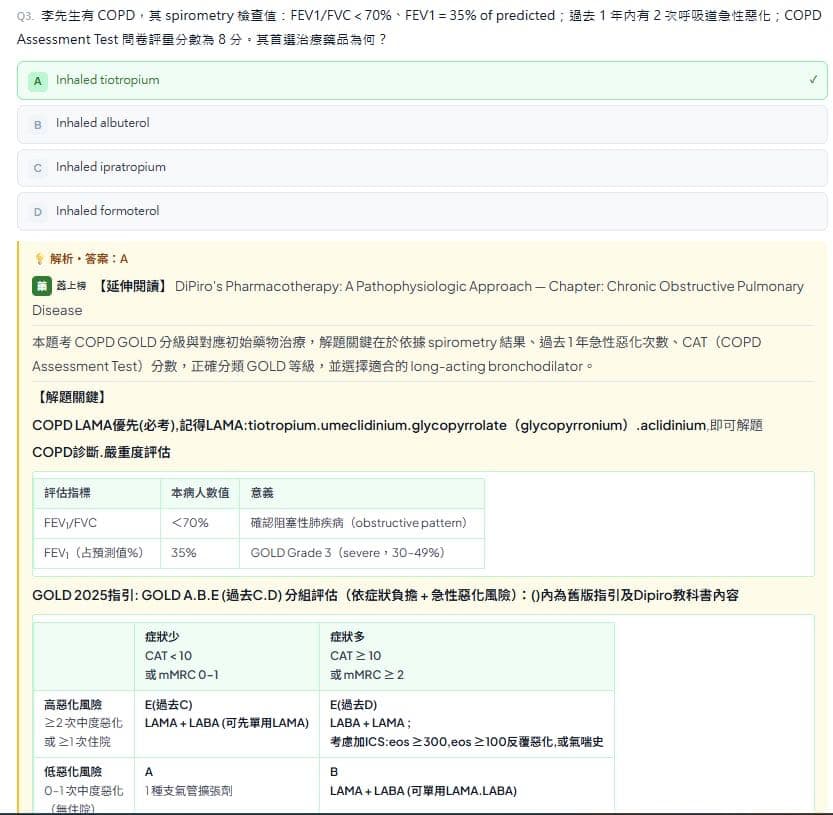
Task: Click the 本病人數值 column header
Action: click(200, 493)
